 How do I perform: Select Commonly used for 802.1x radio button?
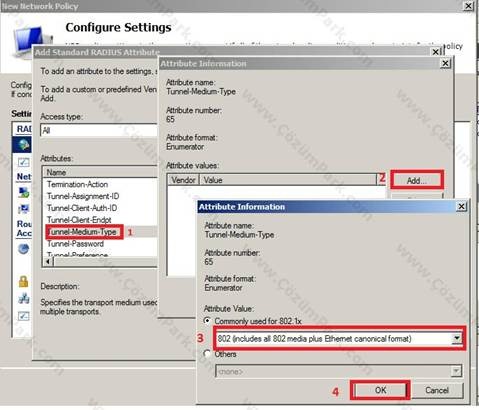pos(207,321)
